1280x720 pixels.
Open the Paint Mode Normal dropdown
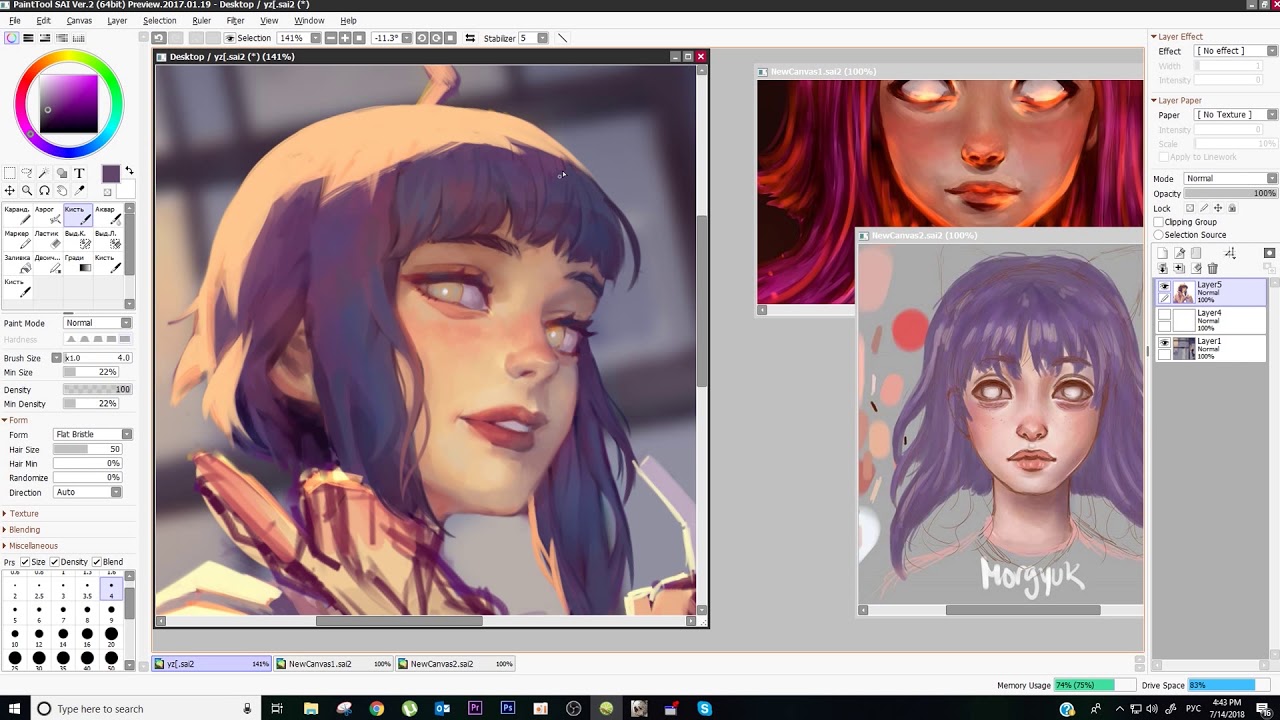point(97,323)
